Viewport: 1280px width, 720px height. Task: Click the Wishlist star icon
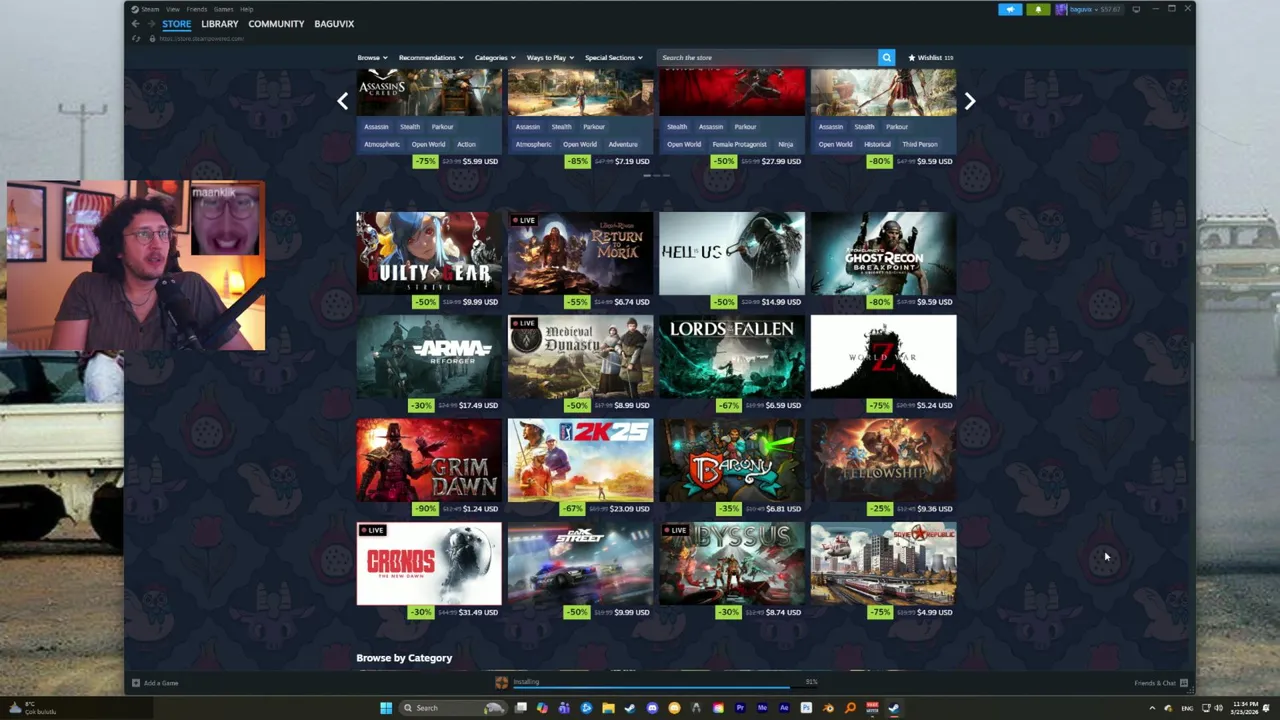click(x=911, y=57)
